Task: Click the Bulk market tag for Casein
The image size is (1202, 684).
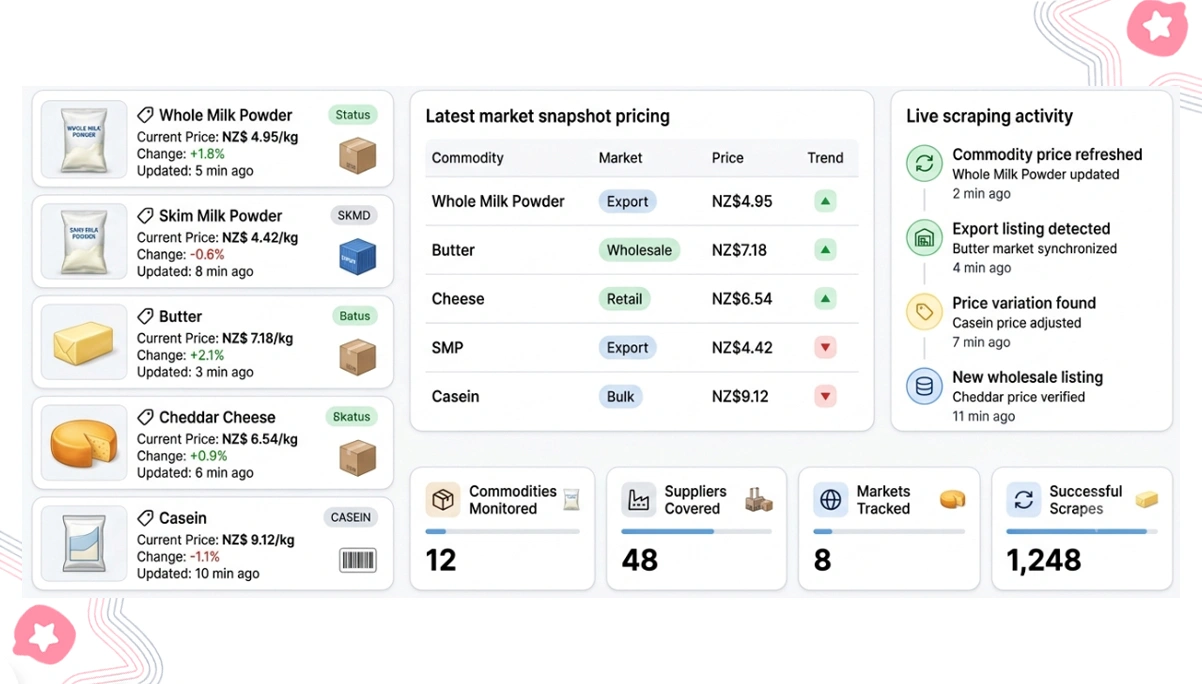Action: 620,396
